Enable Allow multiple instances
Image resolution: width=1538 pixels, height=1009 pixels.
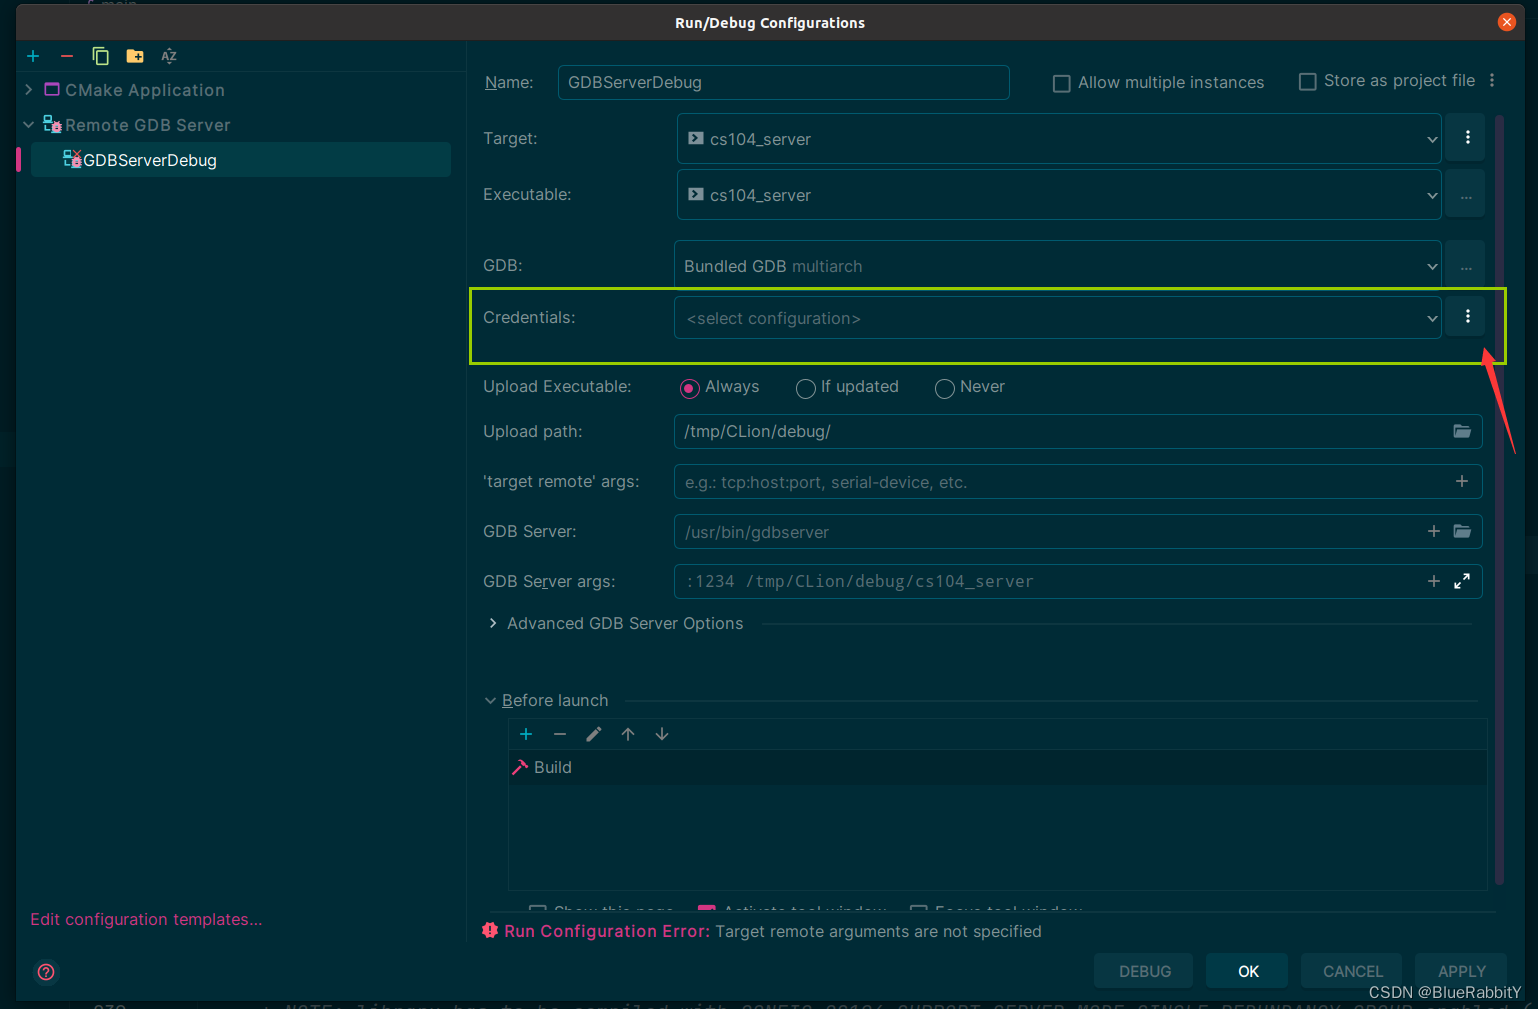click(1061, 83)
